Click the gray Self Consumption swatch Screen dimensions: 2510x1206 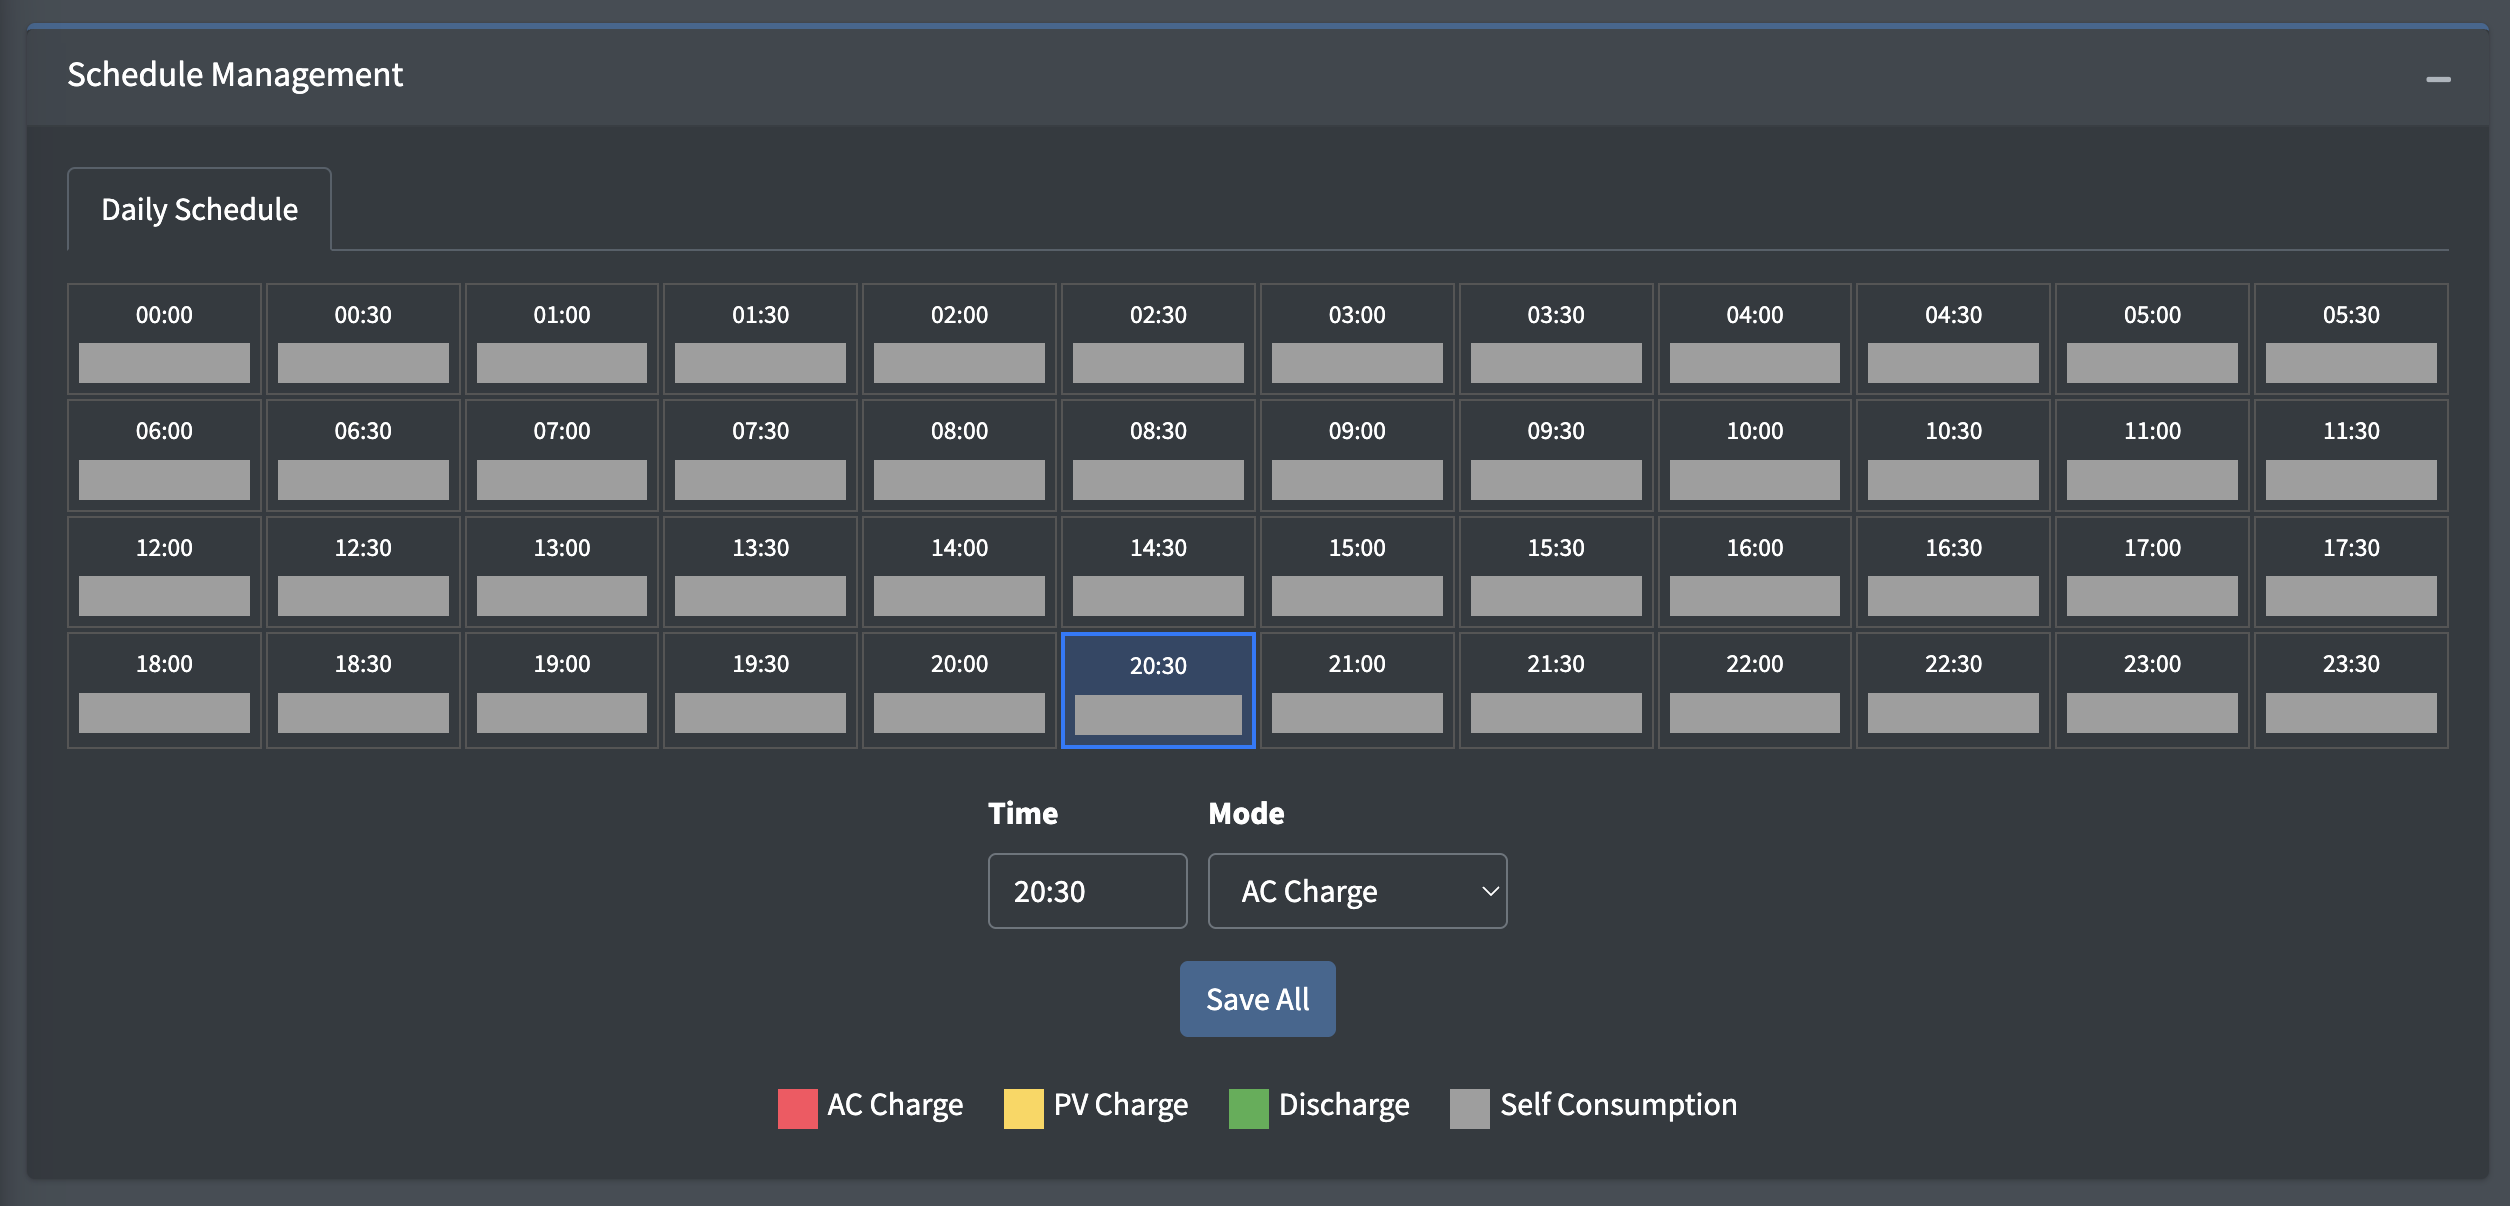pyautogui.click(x=1469, y=1108)
